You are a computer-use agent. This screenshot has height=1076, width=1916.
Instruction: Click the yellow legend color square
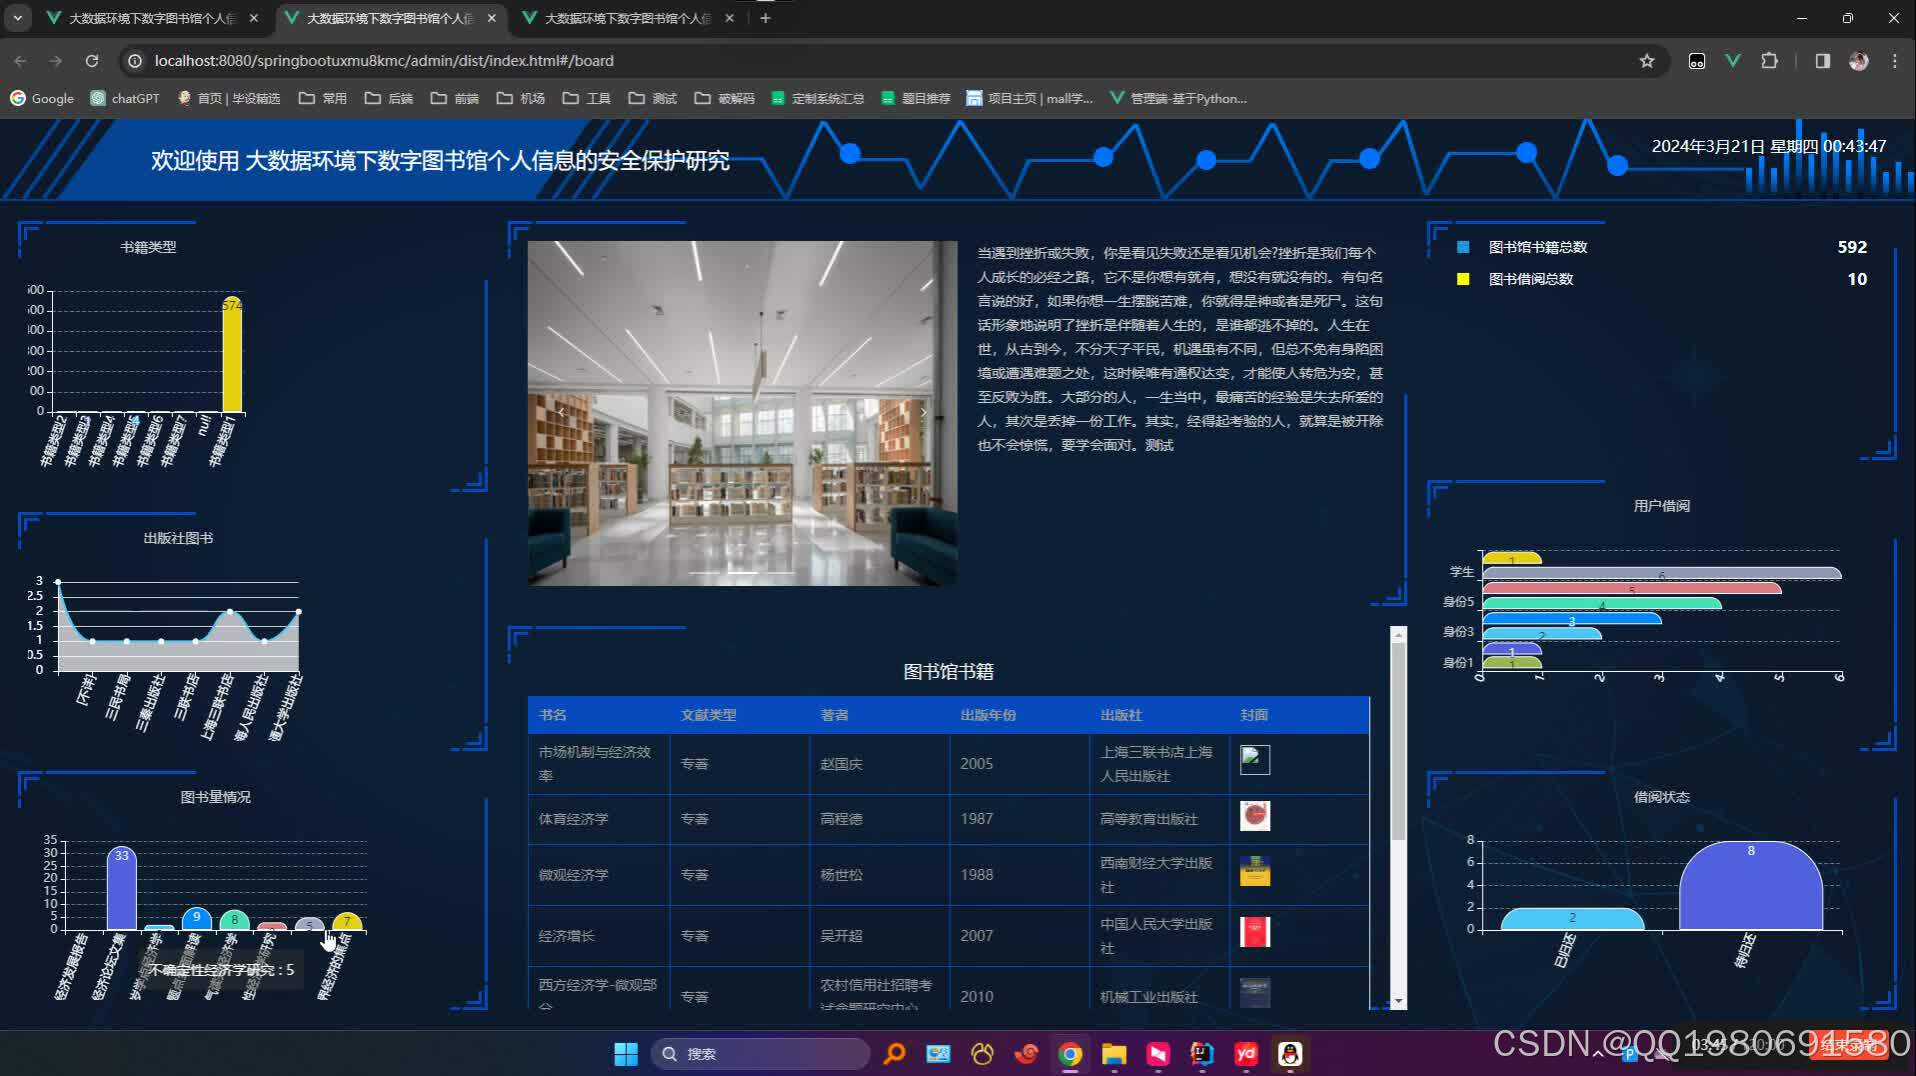[x=1464, y=279]
